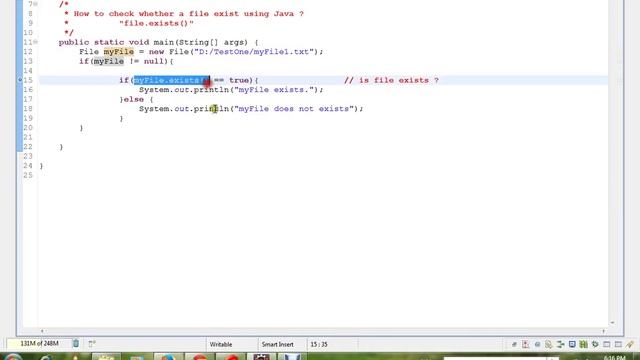Click the blue square status bar icon
640x360 pixels.
pos(572,344)
